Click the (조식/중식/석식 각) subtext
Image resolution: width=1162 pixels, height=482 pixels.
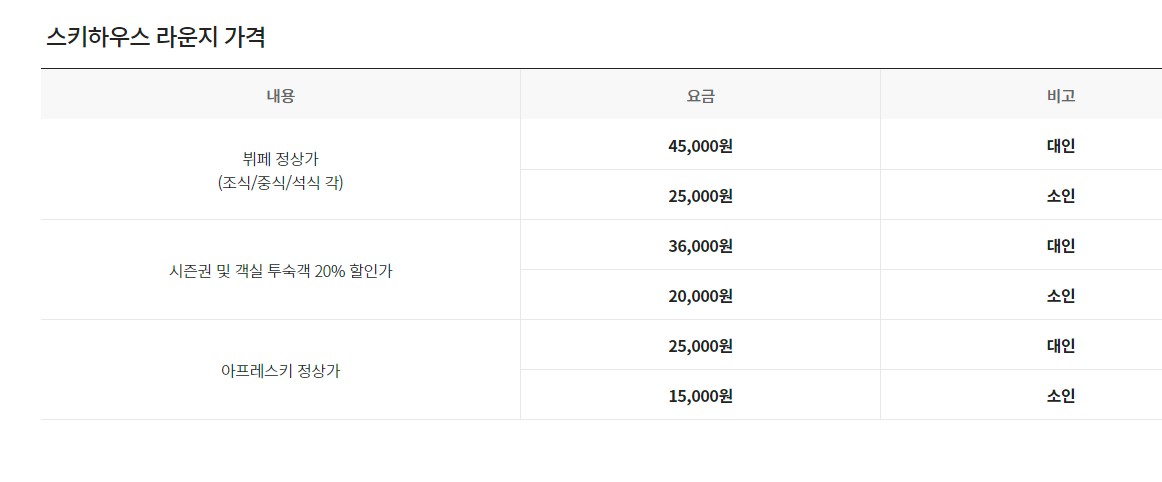point(280,183)
